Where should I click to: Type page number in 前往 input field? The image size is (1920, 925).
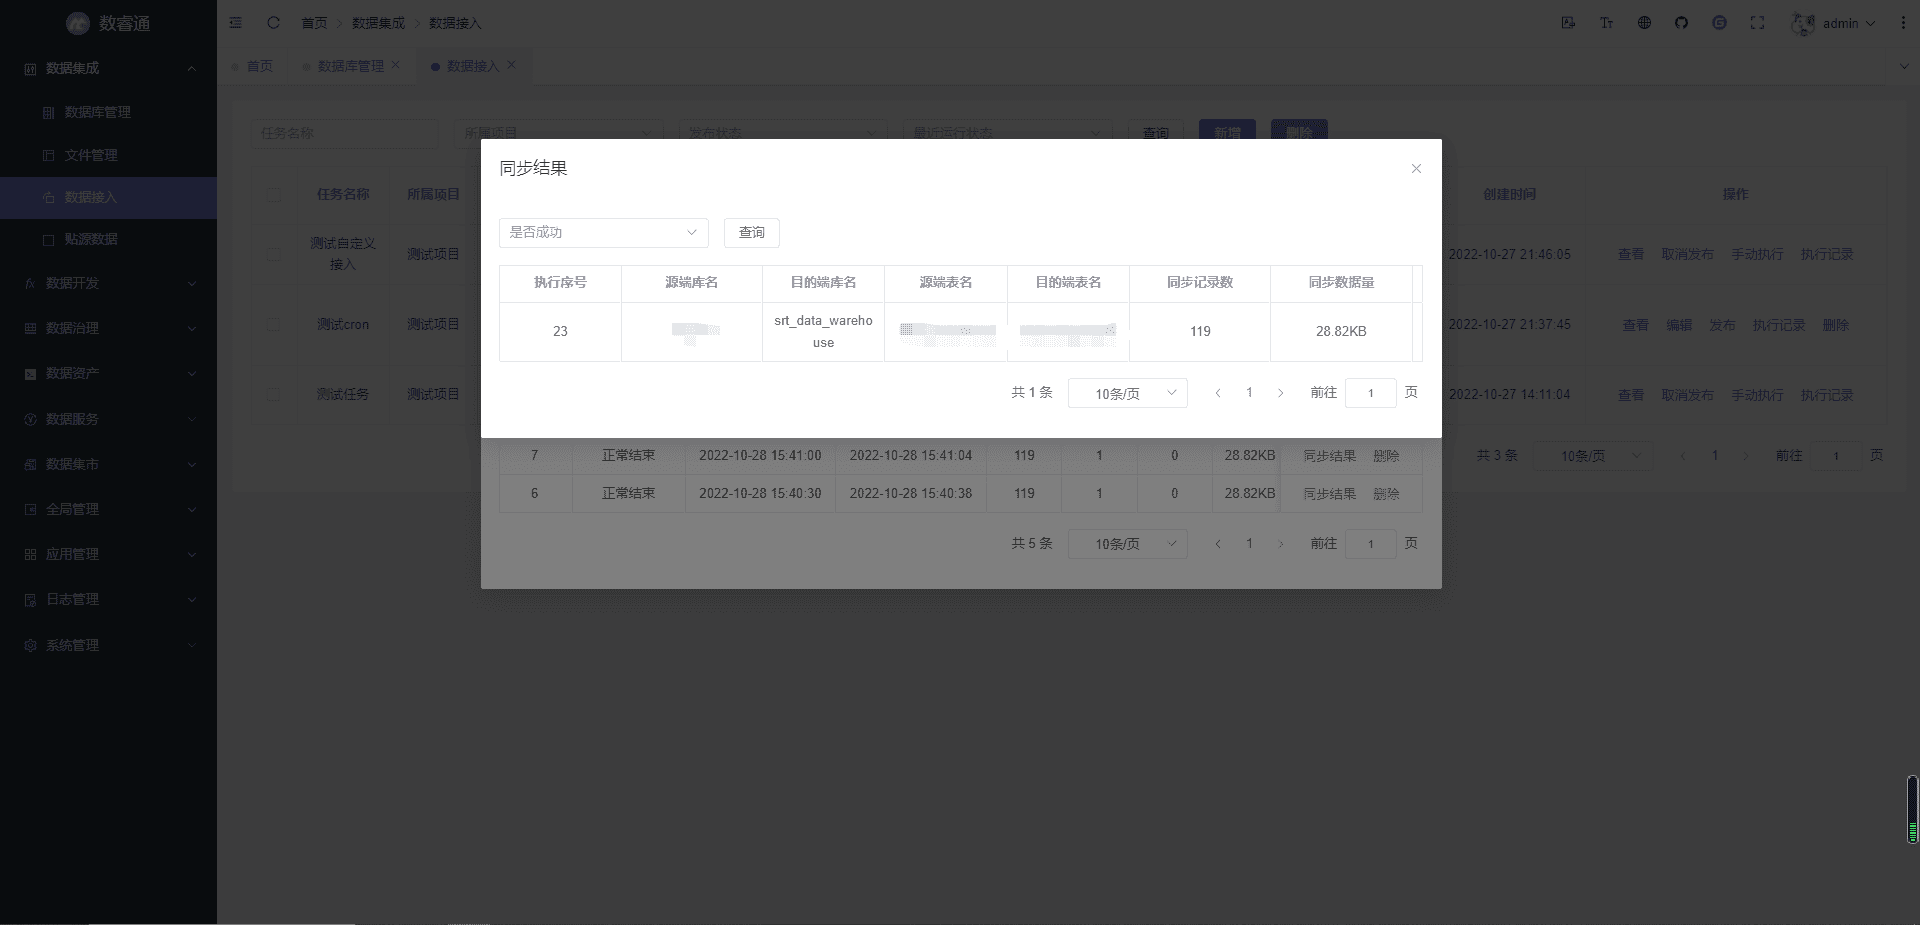(x=1370, y=393)
